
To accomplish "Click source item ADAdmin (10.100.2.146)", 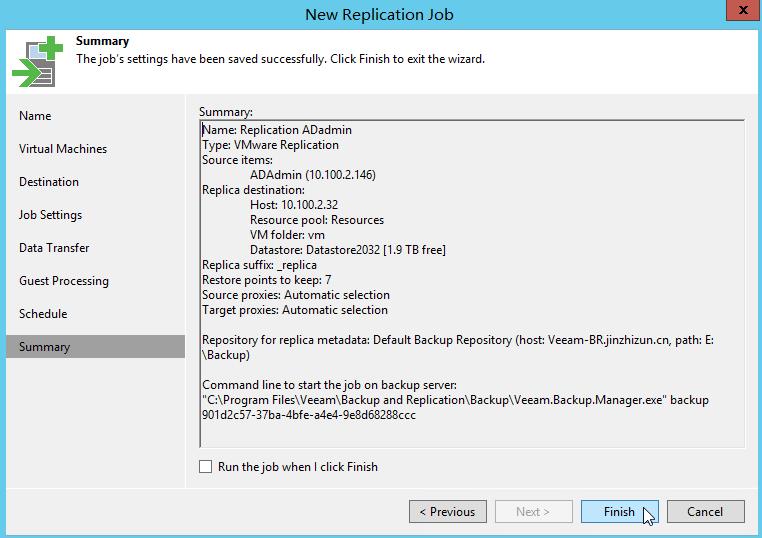I will coord(312,175).
